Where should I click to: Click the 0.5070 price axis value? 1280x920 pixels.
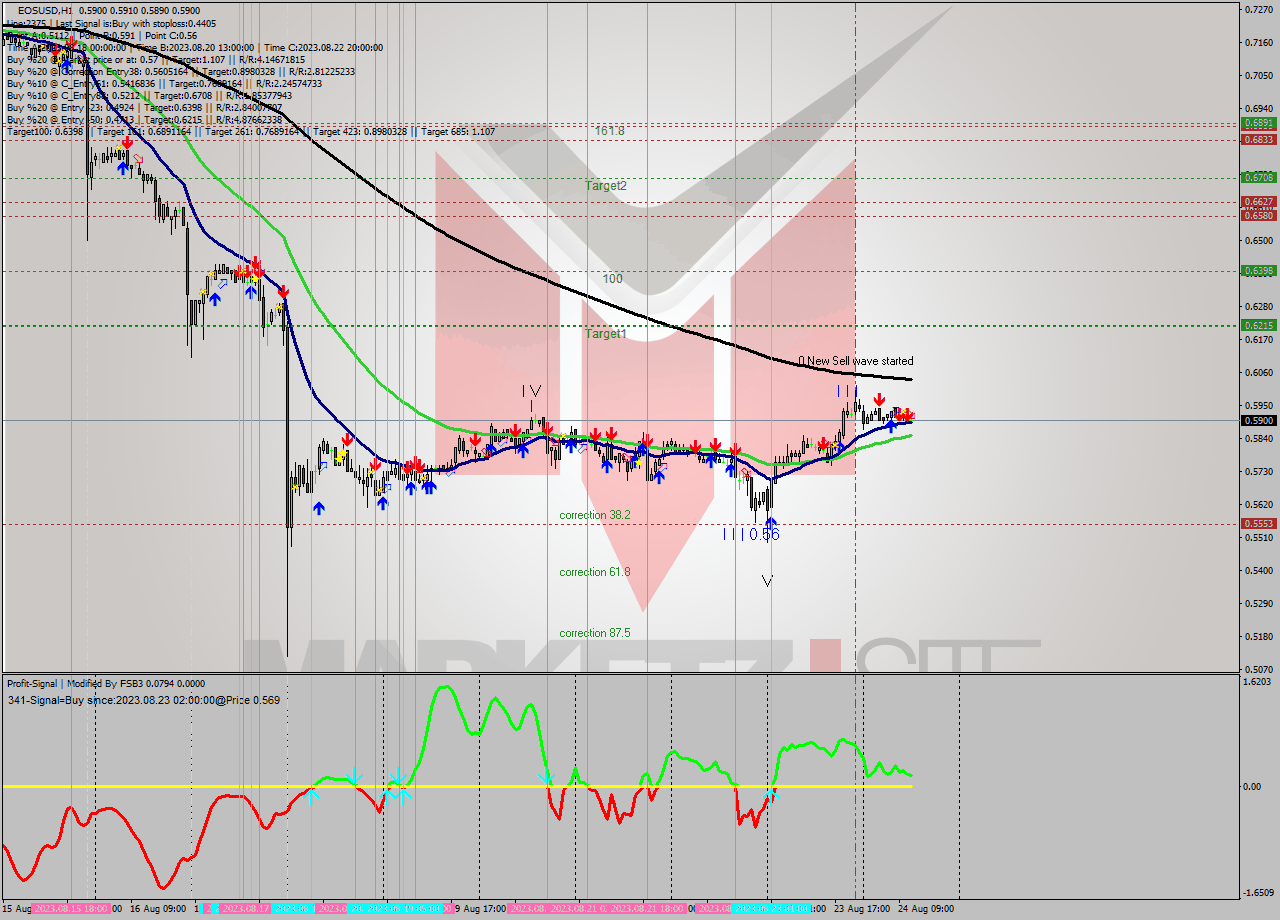pos(1259,669)
